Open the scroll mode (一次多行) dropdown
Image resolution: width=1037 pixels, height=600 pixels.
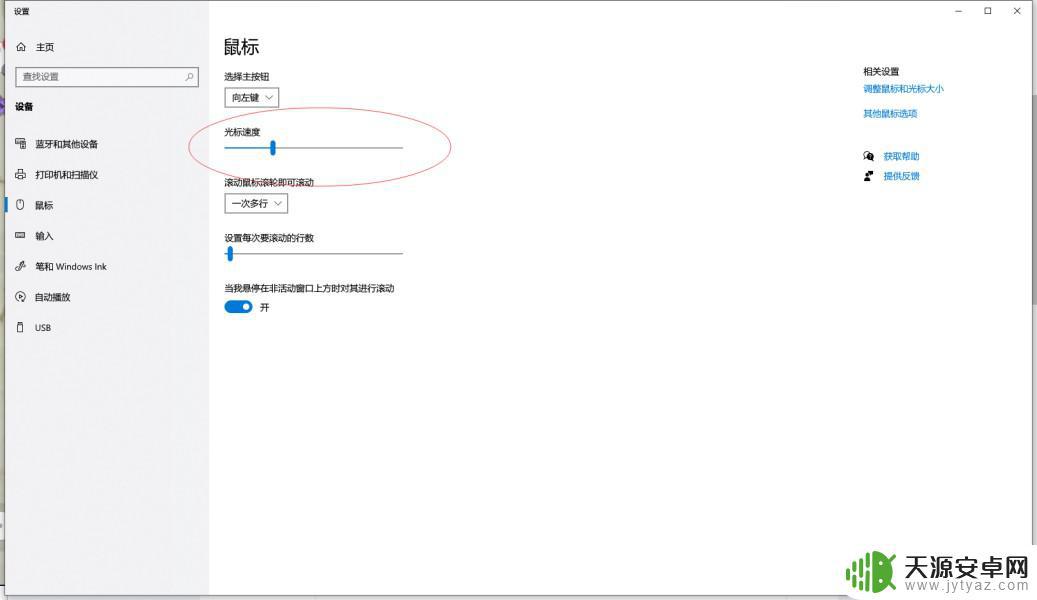point(256,203)
